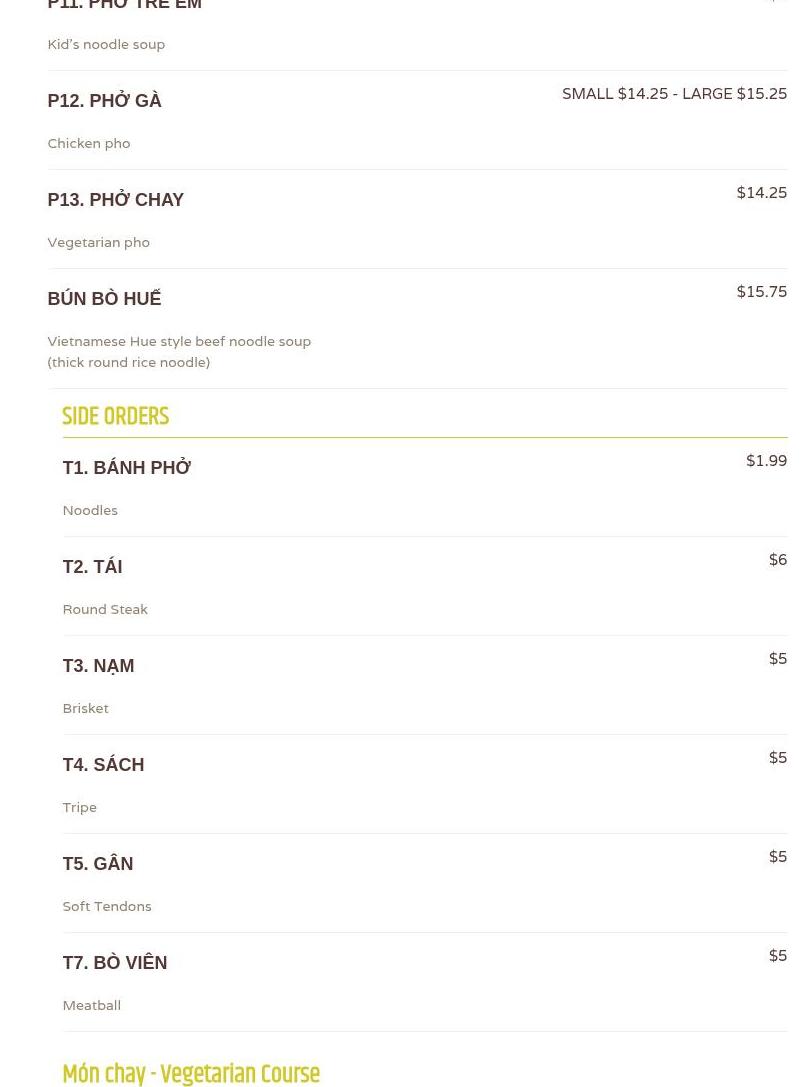Click the P12. PHỞ GÀ item title
The width and height of the screenshot is (810, 1087).
tap(104, 101)
